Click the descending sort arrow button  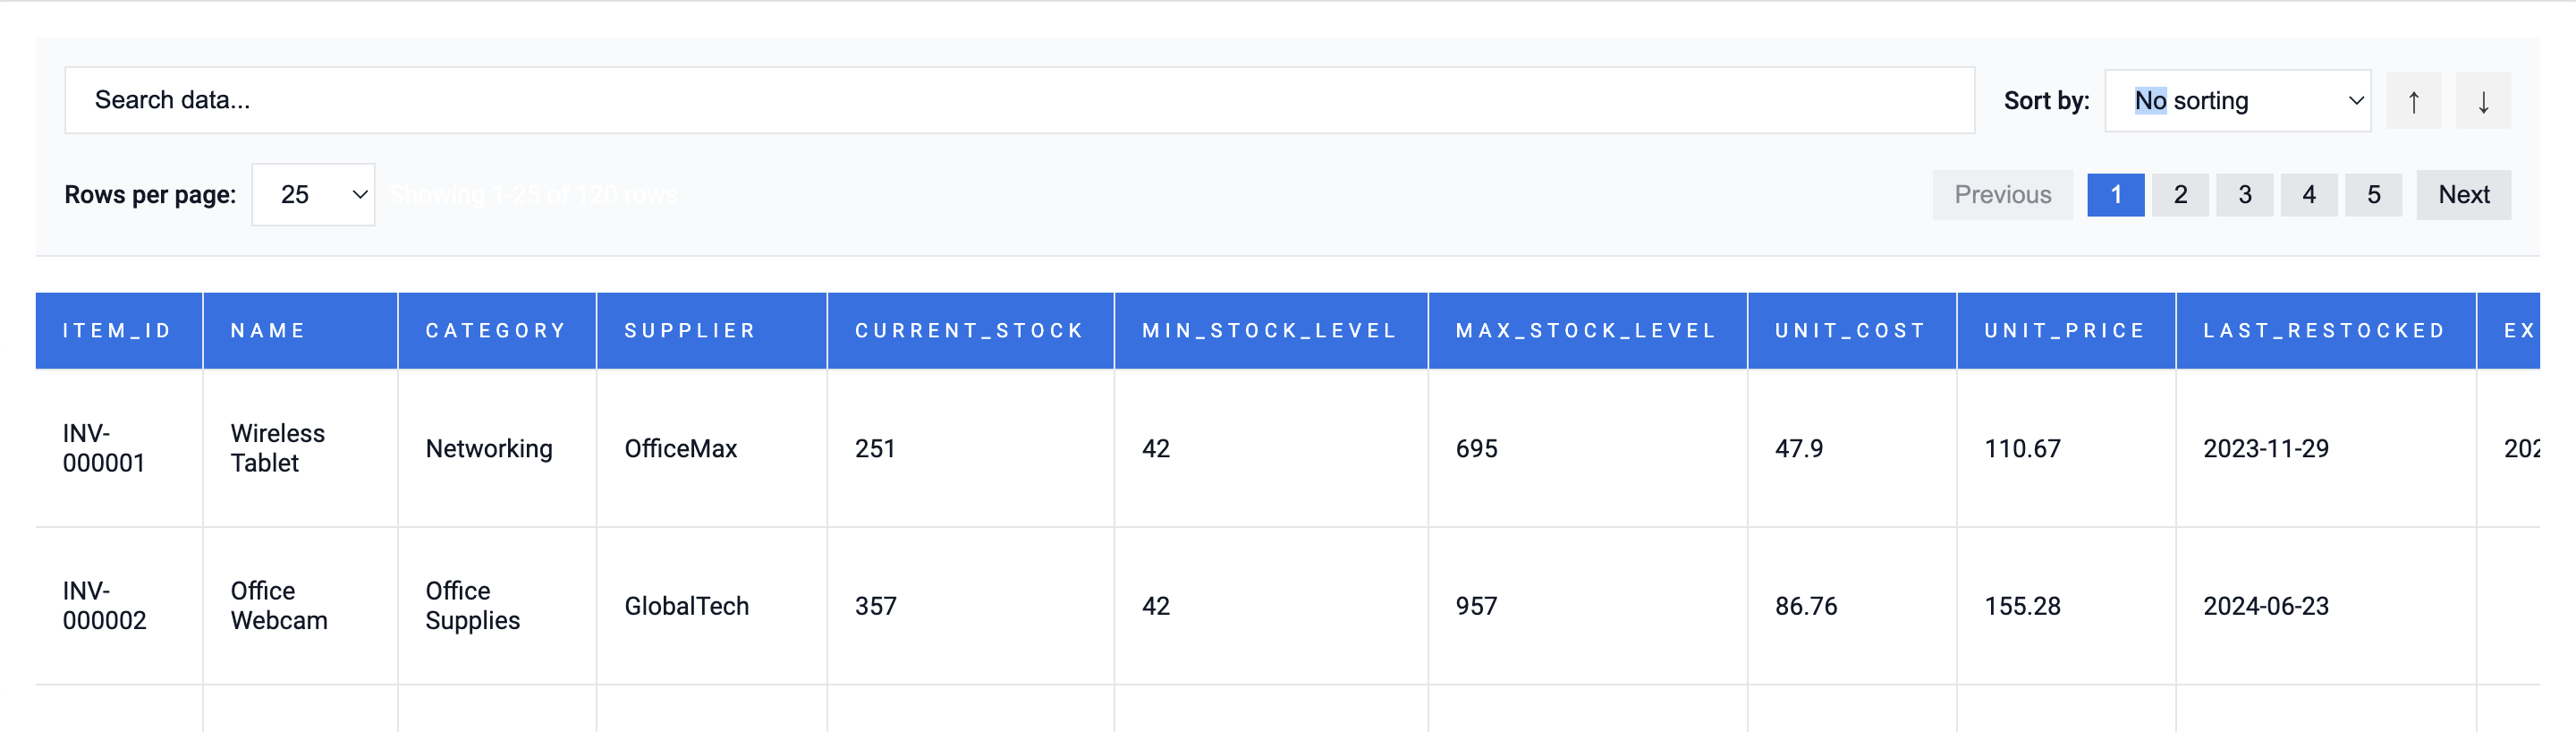tap(2482, 101)
